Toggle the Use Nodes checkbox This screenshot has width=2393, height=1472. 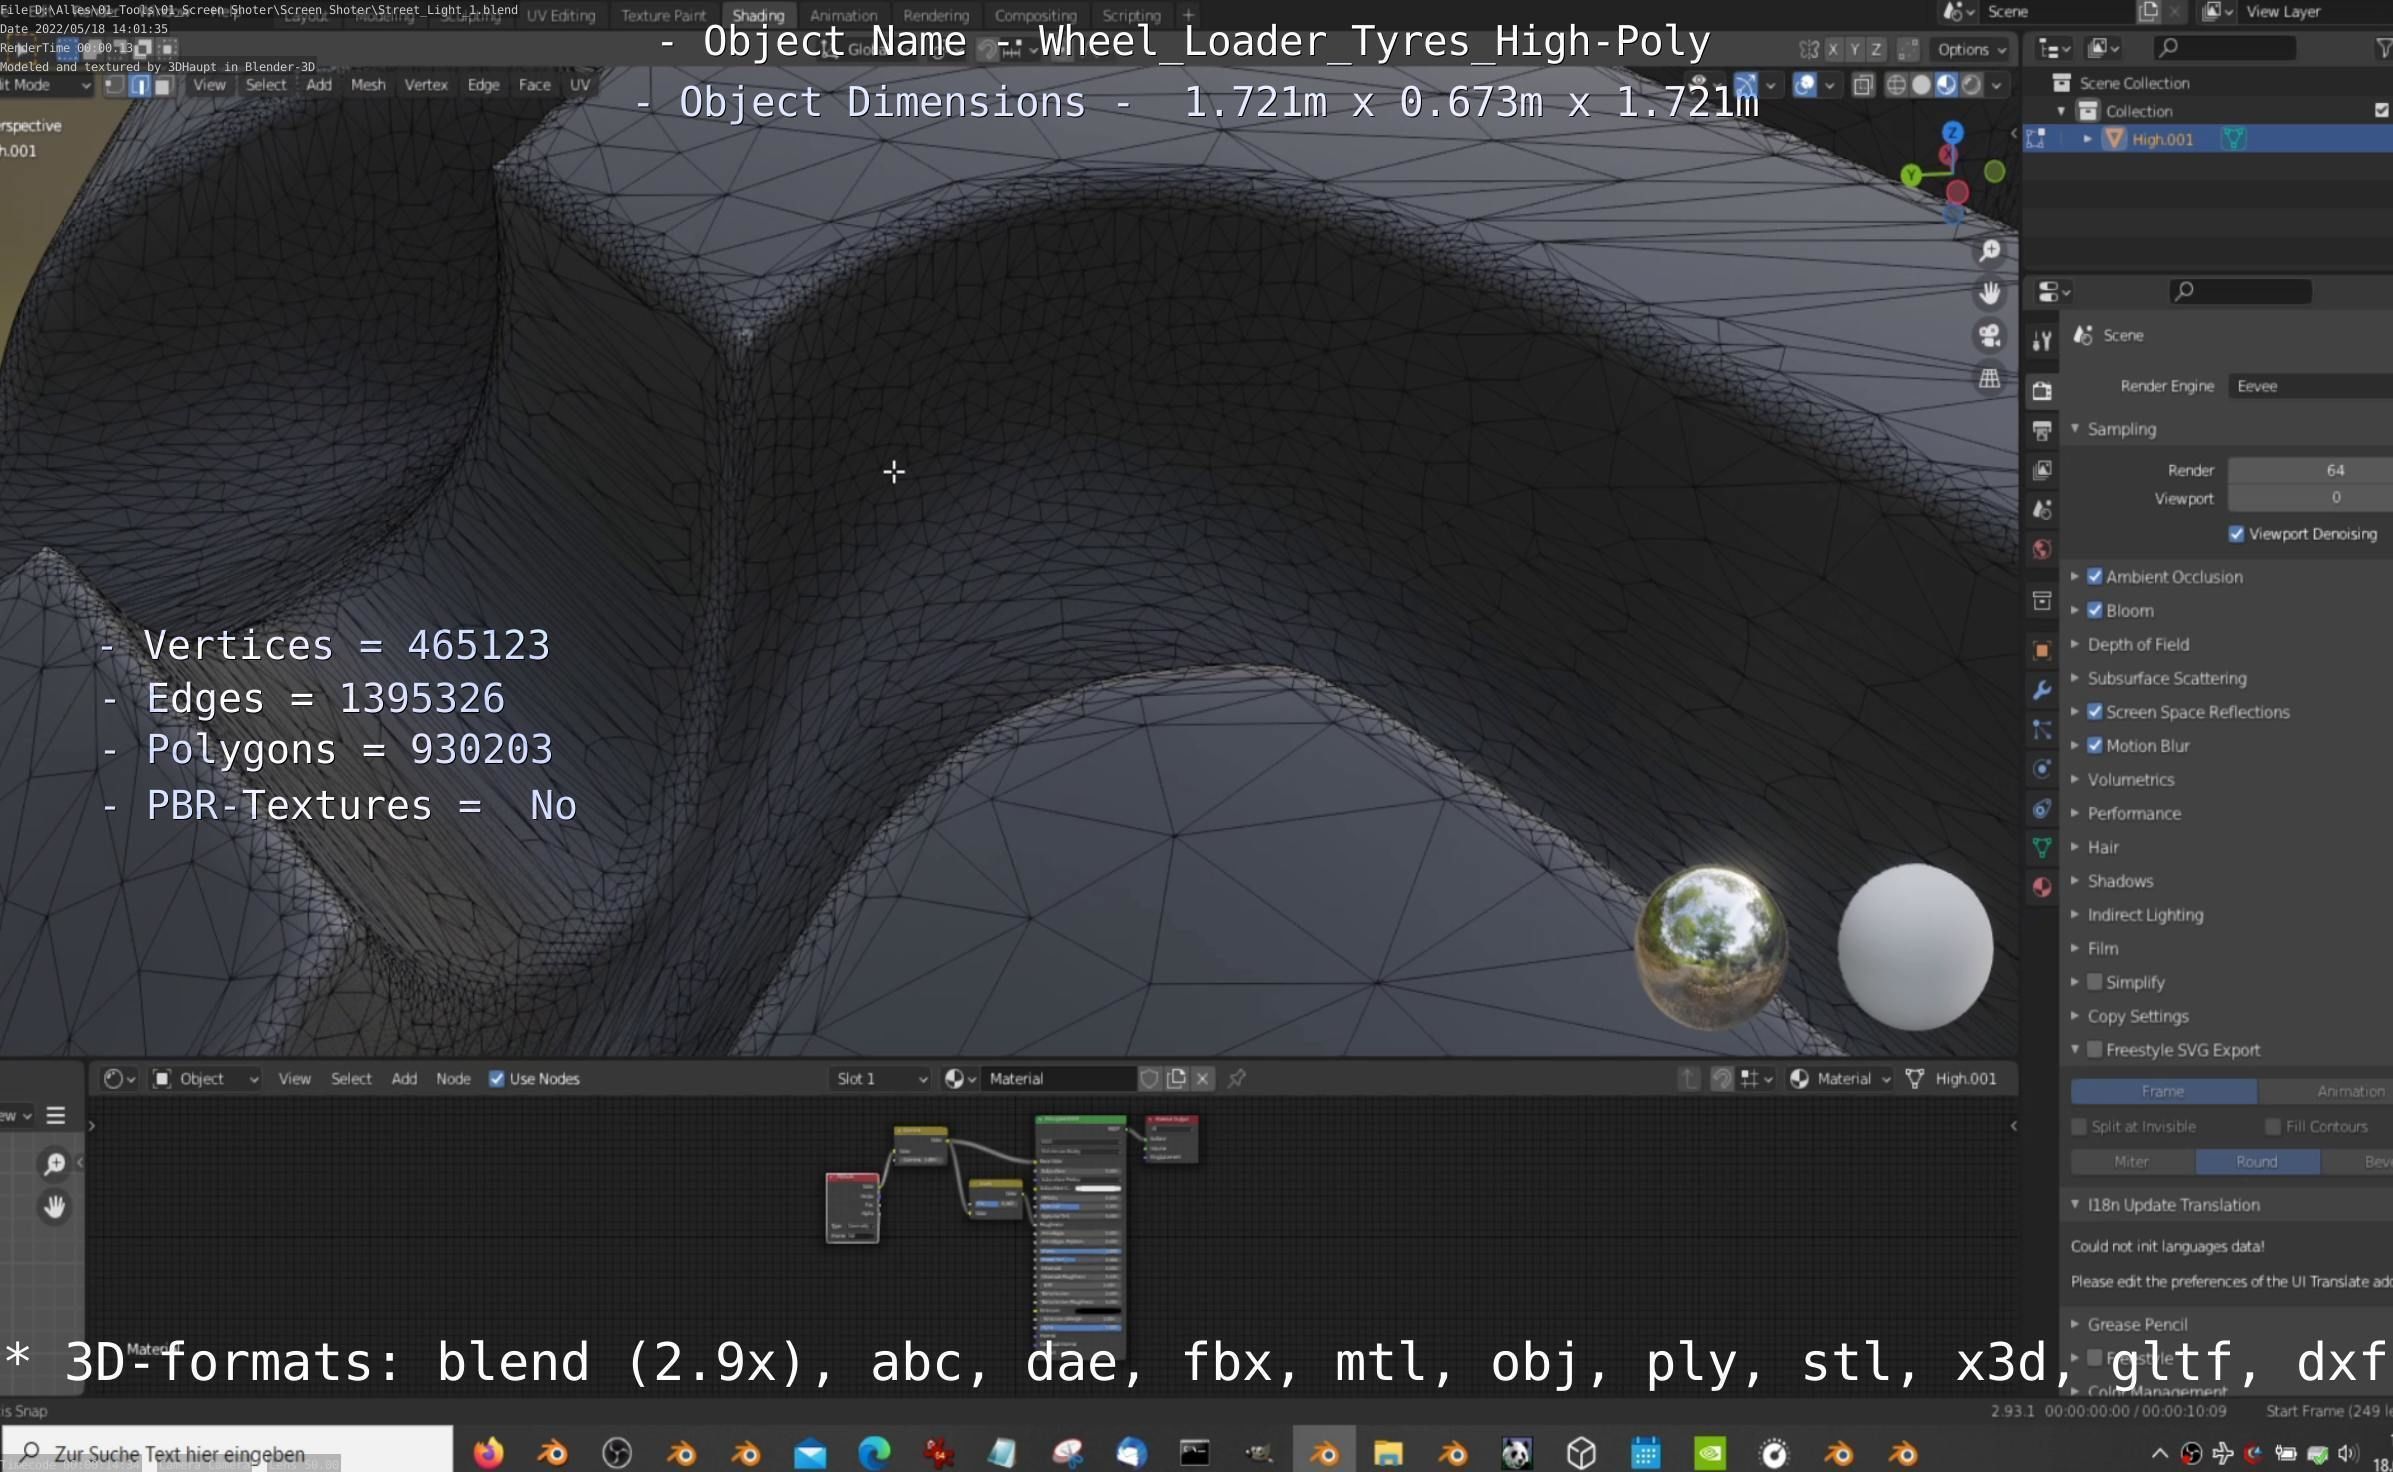pos(497,1078)
